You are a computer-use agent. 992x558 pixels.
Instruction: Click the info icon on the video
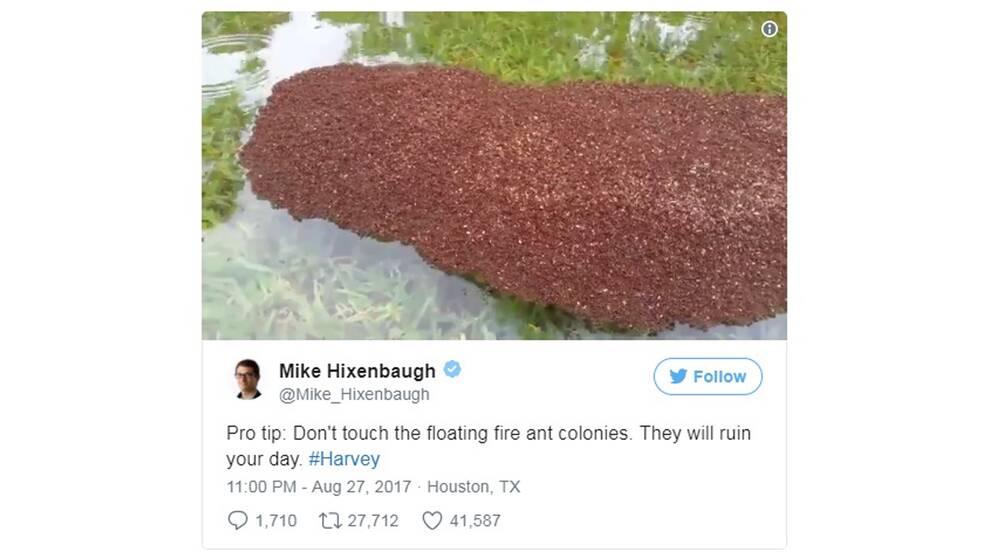tap(769, 29)
